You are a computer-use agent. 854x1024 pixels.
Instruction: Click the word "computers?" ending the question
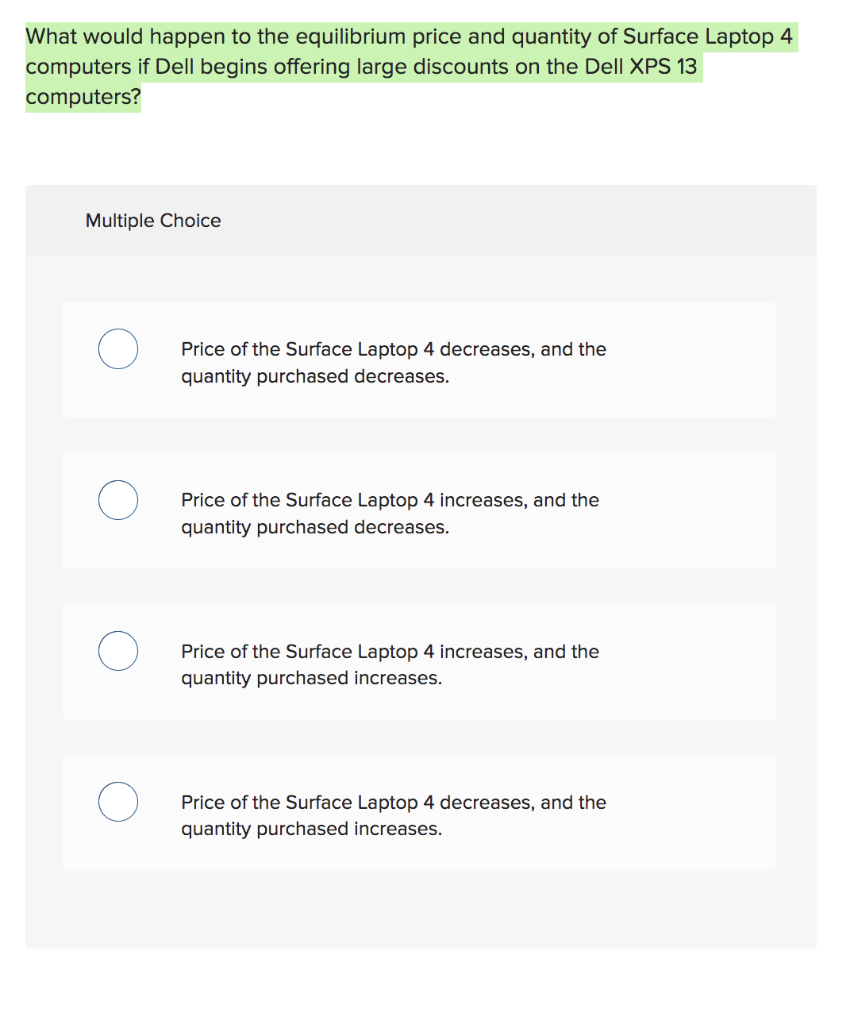83,98
